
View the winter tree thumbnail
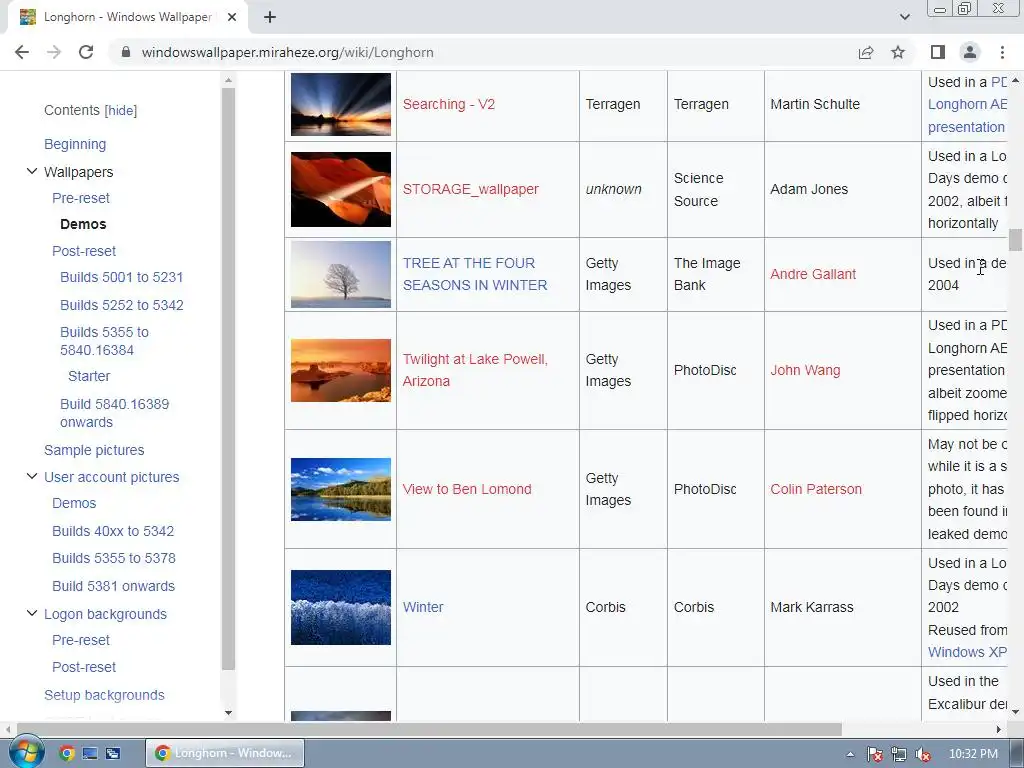[340, 274]
